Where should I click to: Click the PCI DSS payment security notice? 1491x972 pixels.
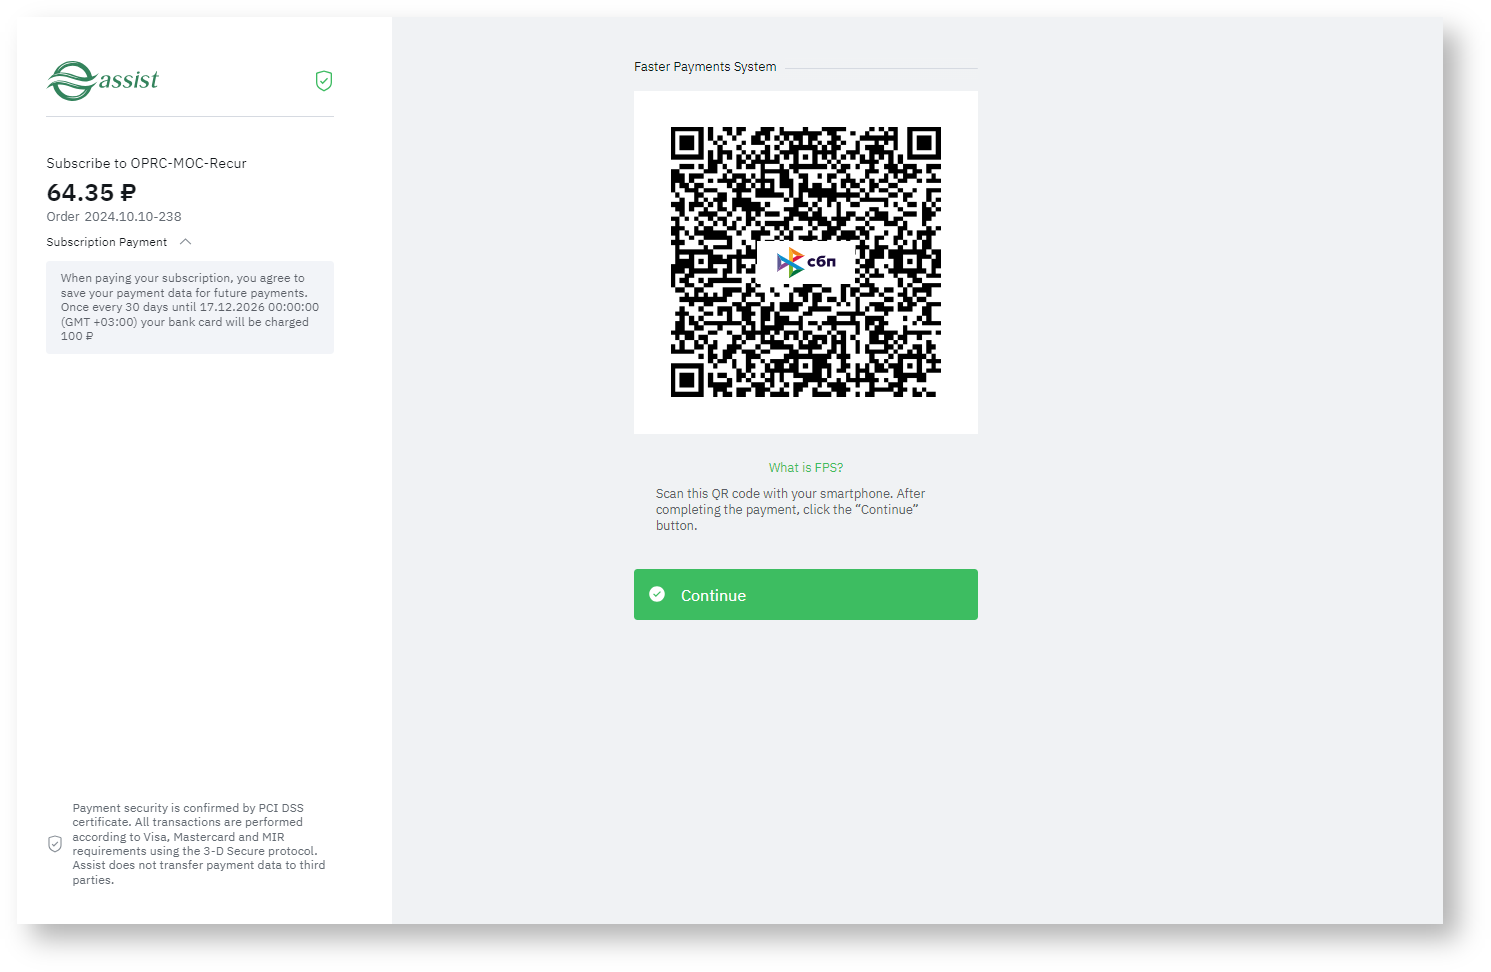pos(199,844)
